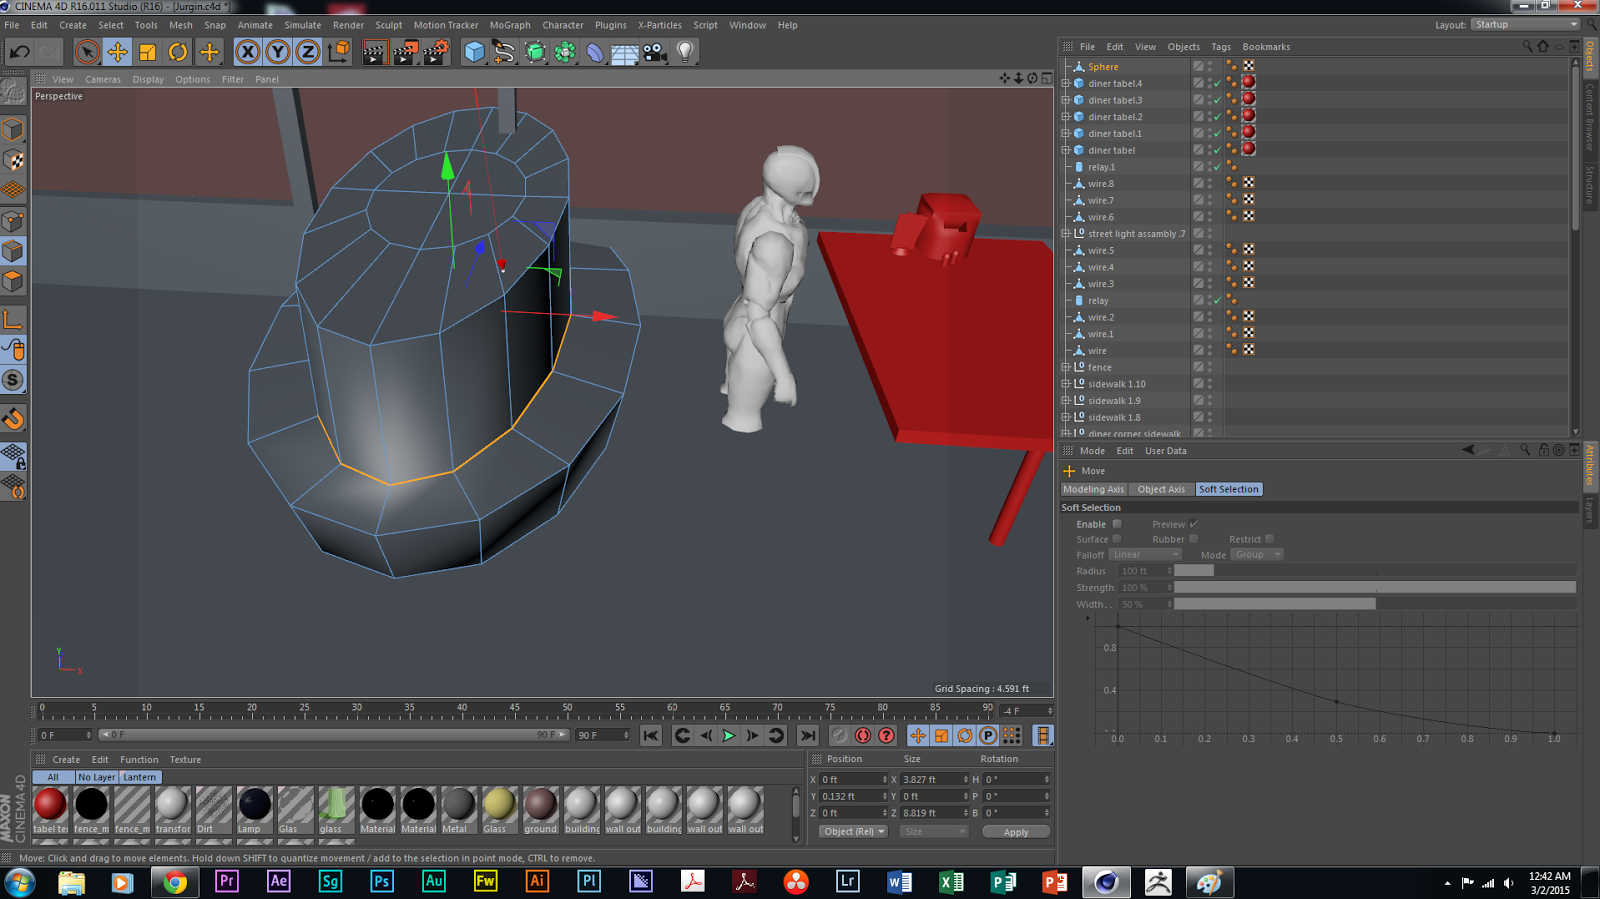Click the light bulb Light object icon
The width and height of the screenshot is (1600, 899).
(685, 52)
